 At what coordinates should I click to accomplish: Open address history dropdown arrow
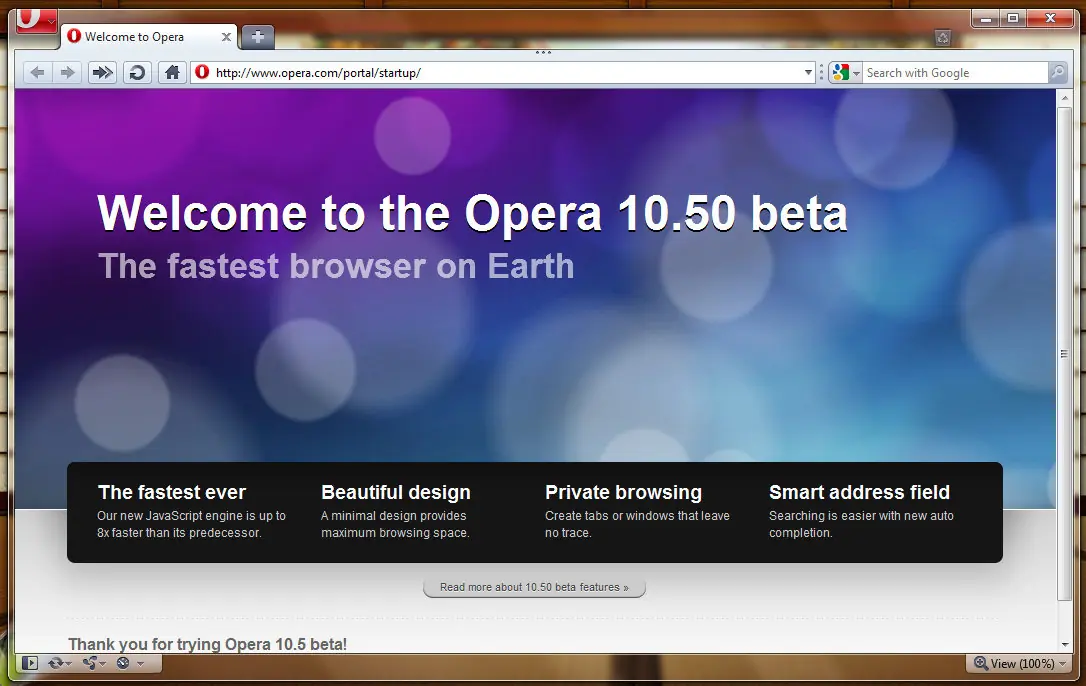click(808, 73)
